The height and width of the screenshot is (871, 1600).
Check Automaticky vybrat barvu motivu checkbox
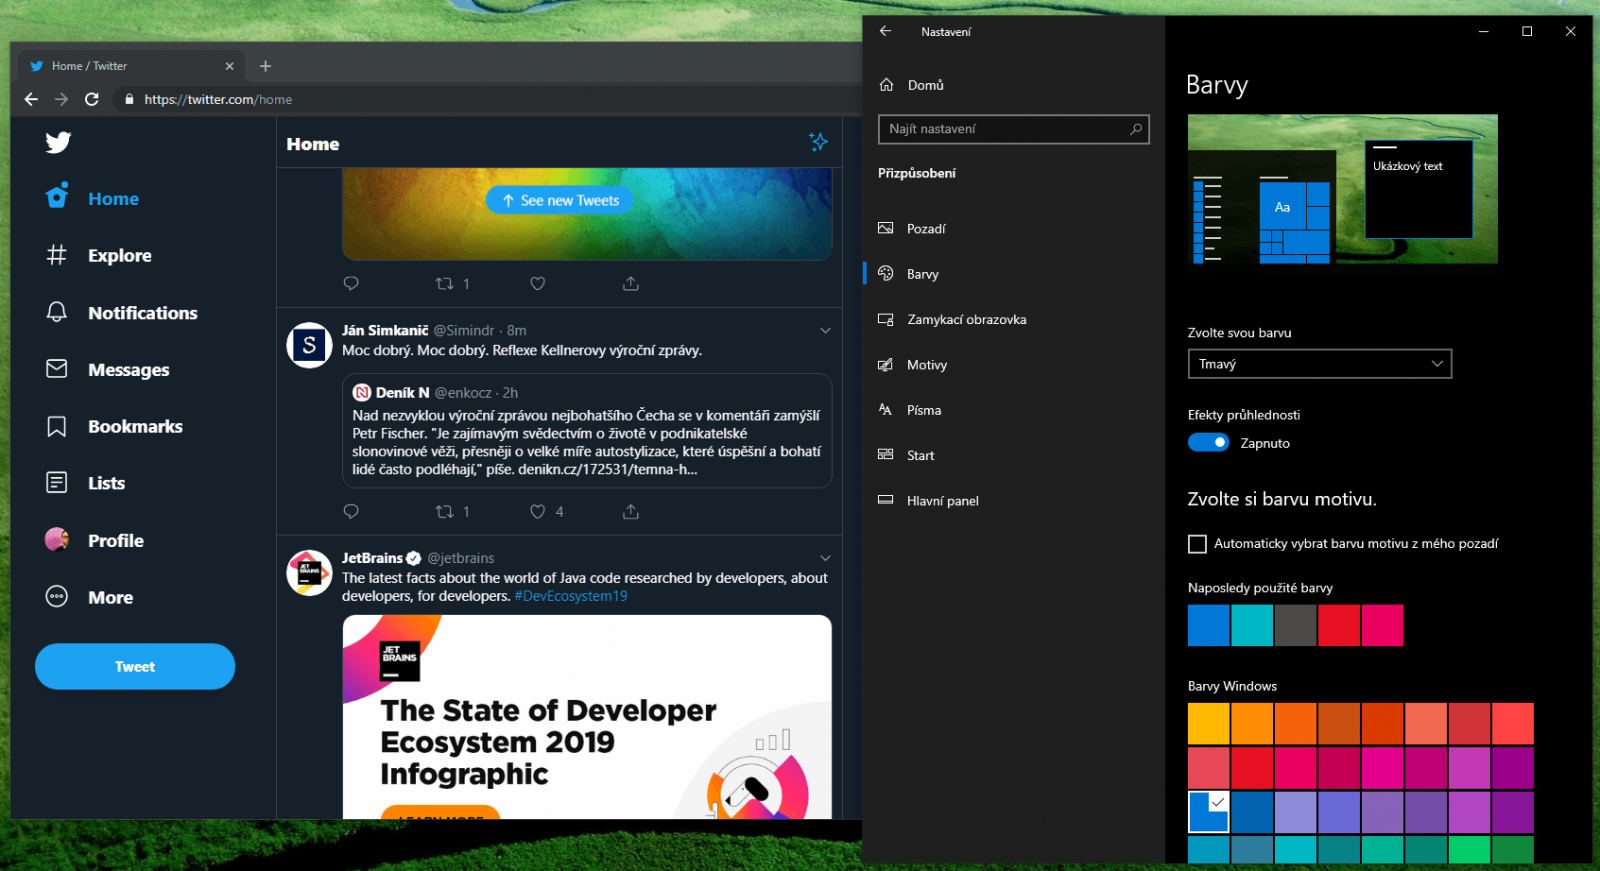1197,544
